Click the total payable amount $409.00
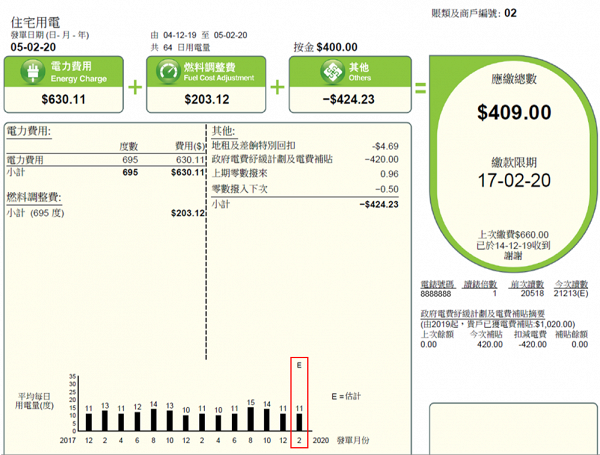The height and width of the screenshot is (455, 600). [x=514, y=113]
